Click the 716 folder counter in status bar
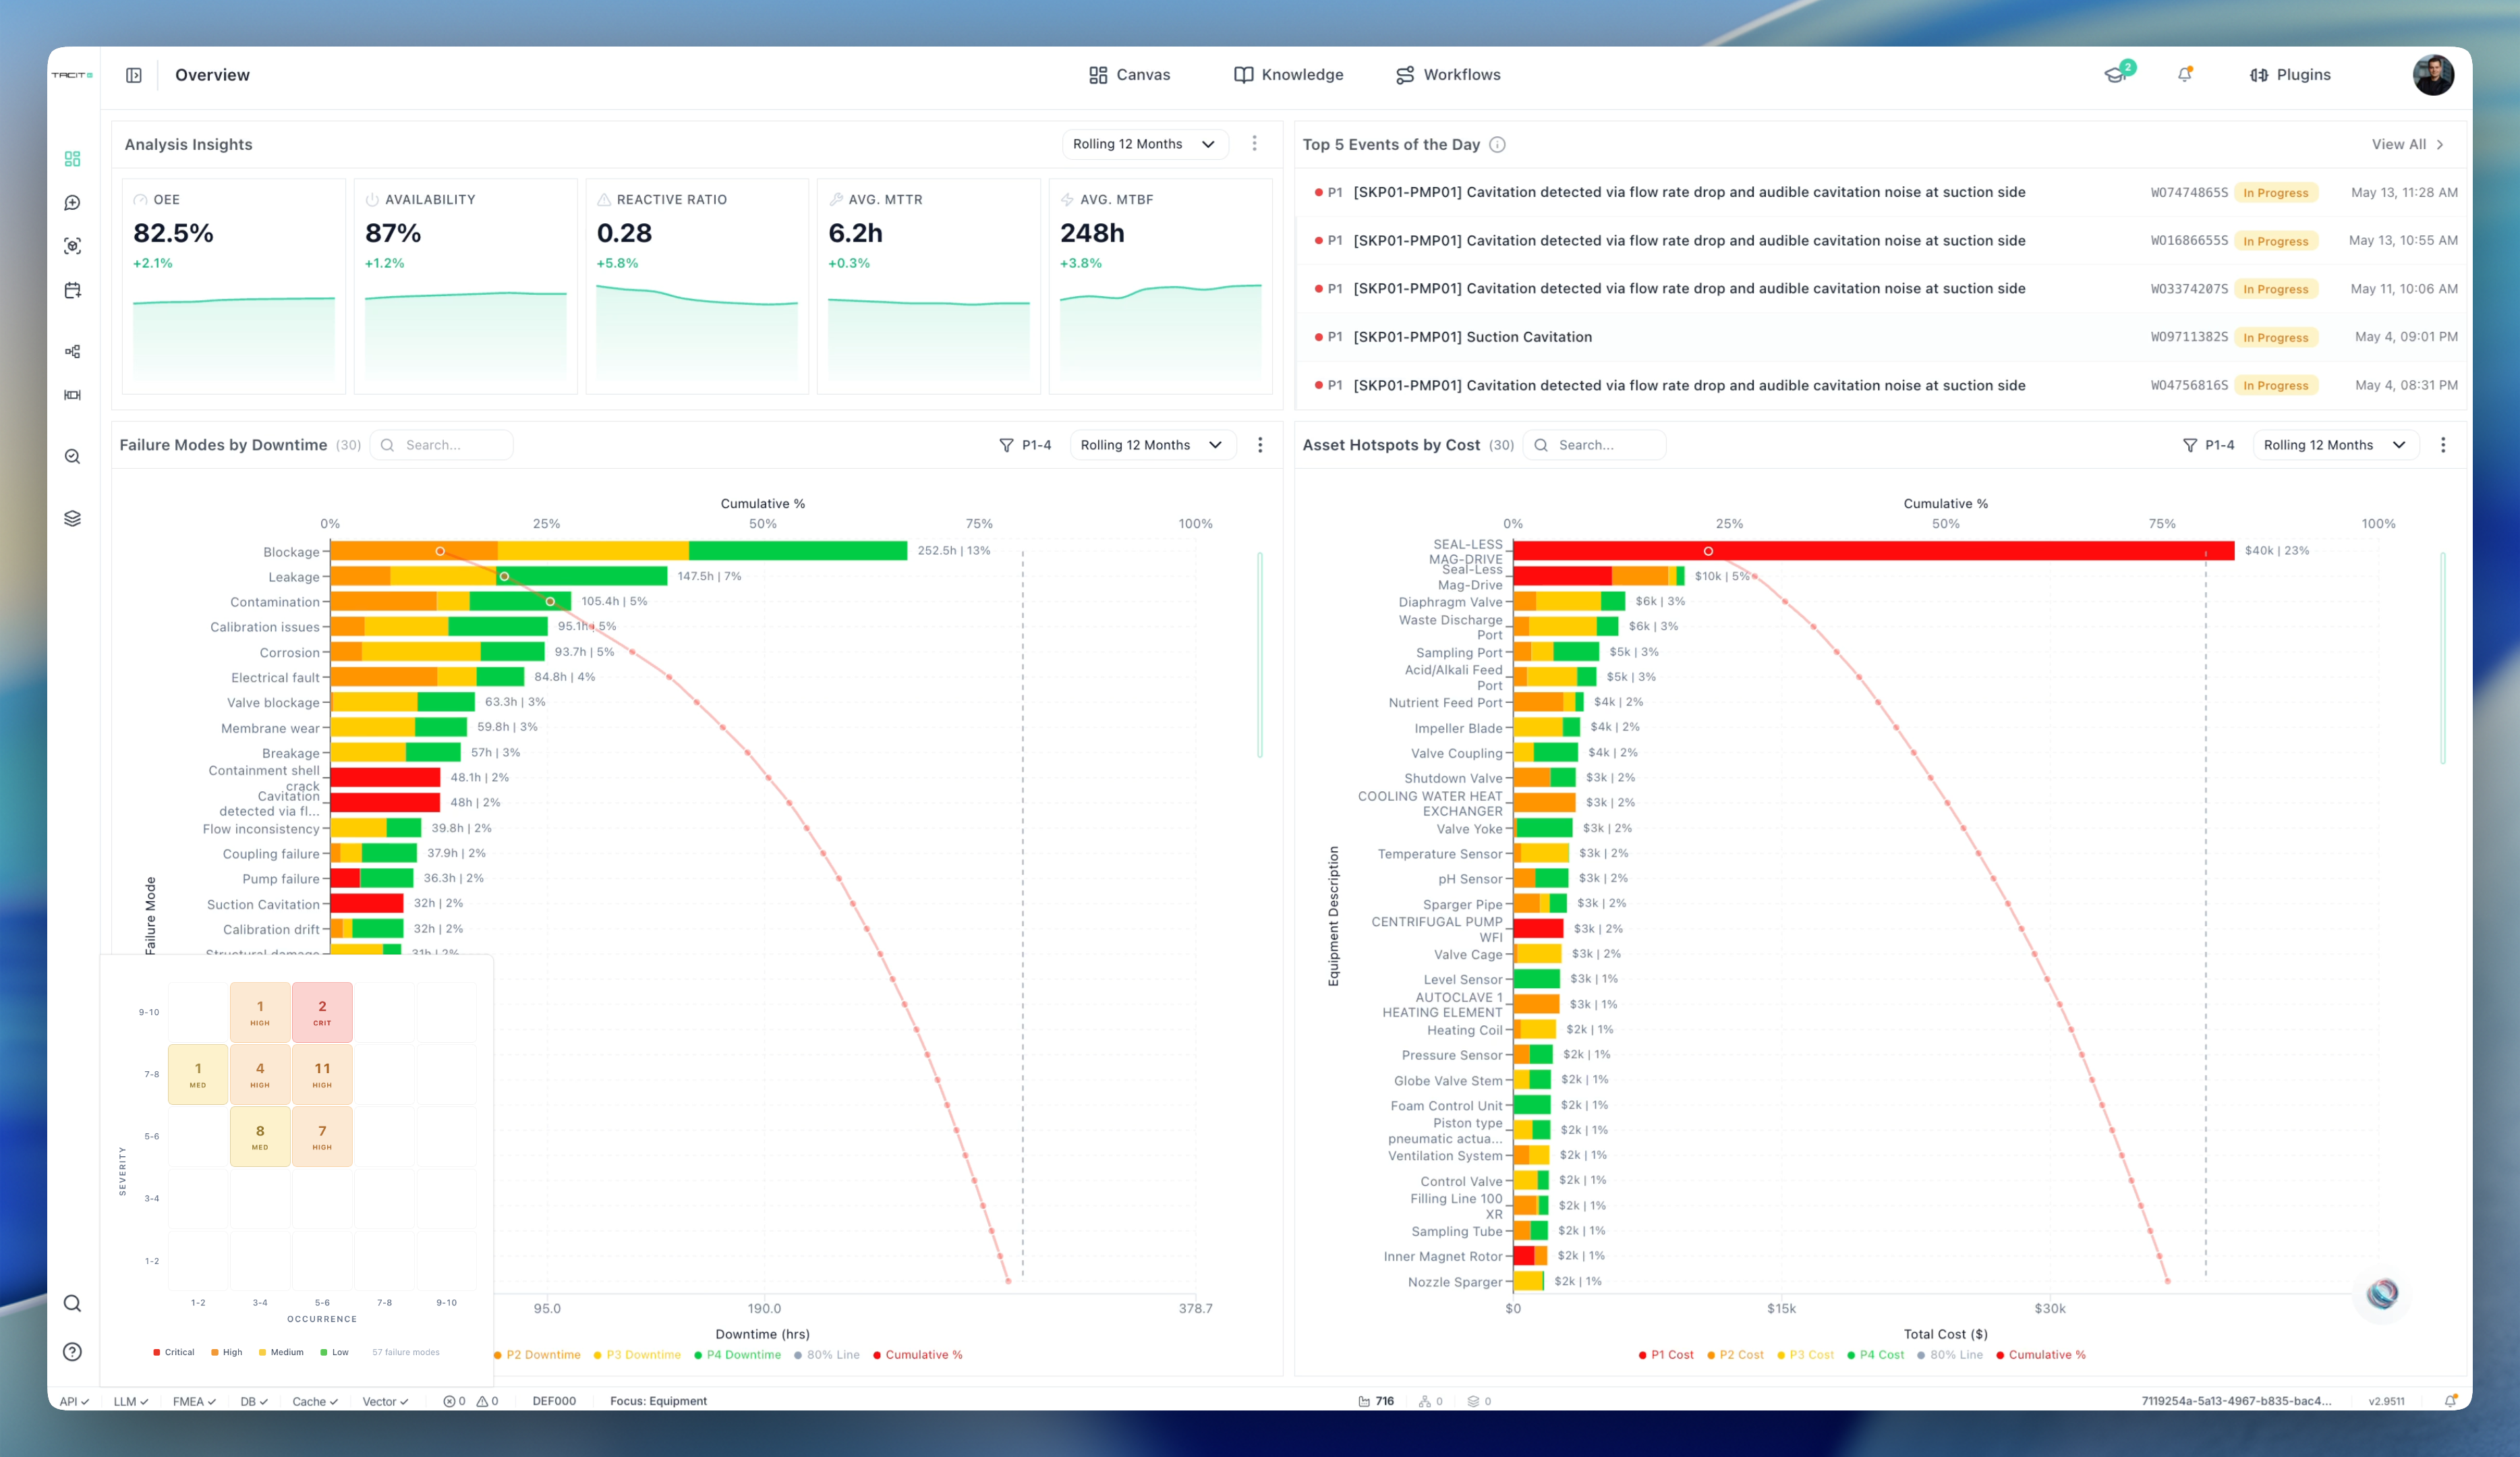The image size is (2520, 1457). (1376, 1401)
